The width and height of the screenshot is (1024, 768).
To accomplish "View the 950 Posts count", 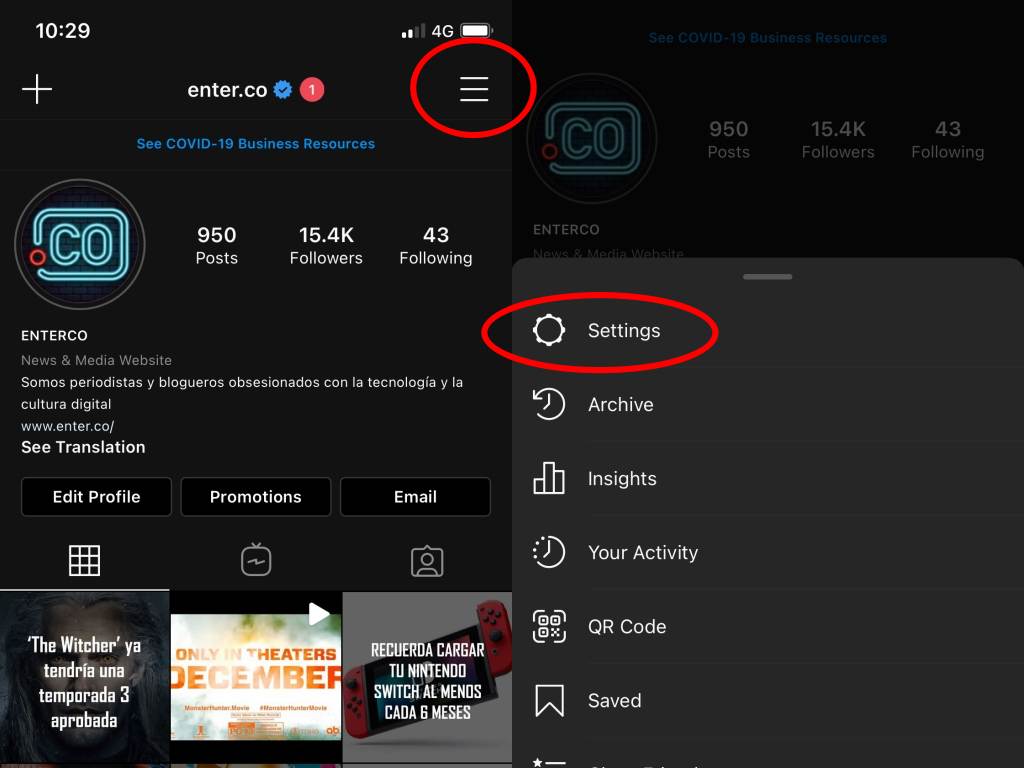I will click(216, 245).
